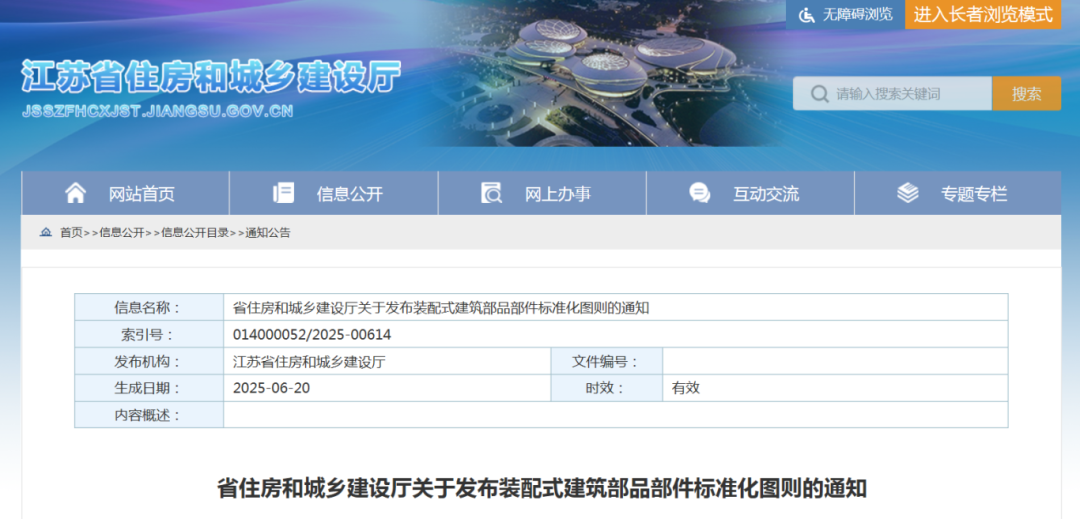Click the 索引号 label cell

pyautogui.click(x=149, y=335)
